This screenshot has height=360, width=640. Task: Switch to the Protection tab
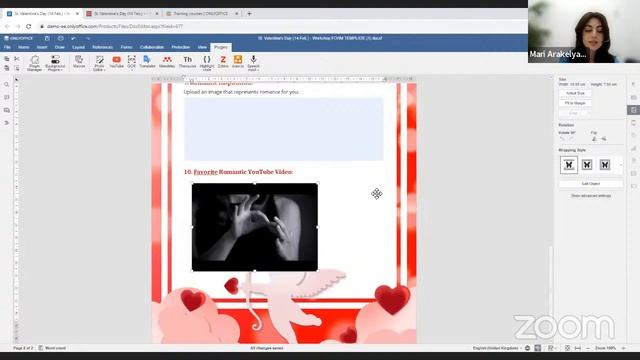coord(181,47)
